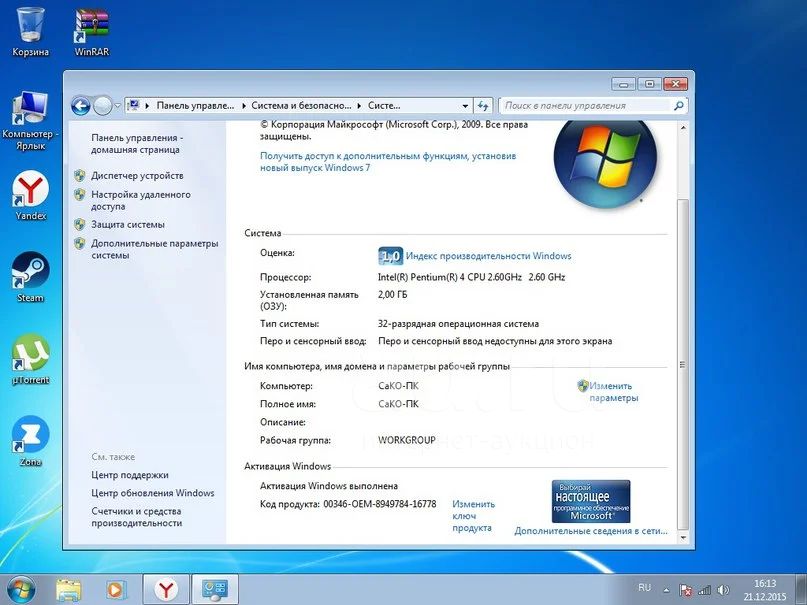This screenshot has width=807, height=605.
Task: Open Панель управления - домашняя страница
Action: pyautogui.click(x=137, y=144)
